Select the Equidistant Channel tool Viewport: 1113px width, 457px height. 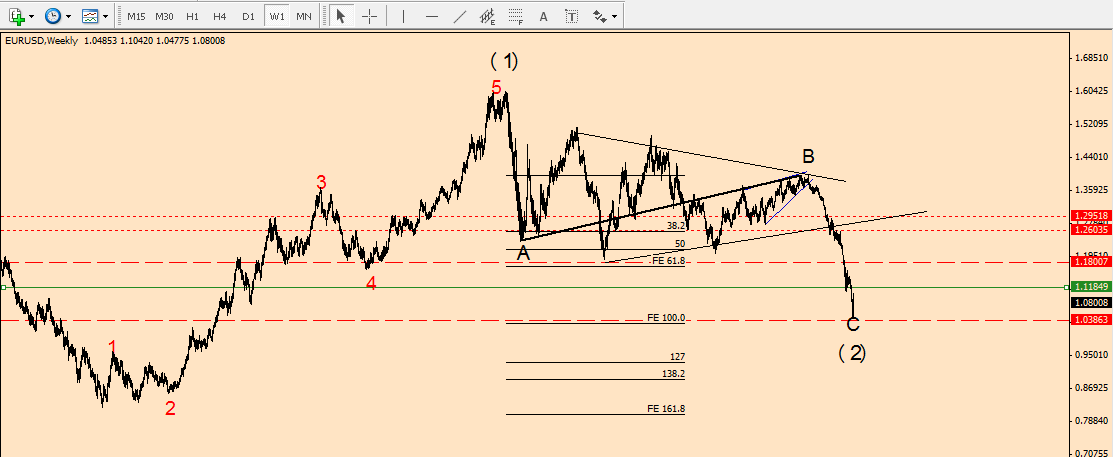click(488, 16)
